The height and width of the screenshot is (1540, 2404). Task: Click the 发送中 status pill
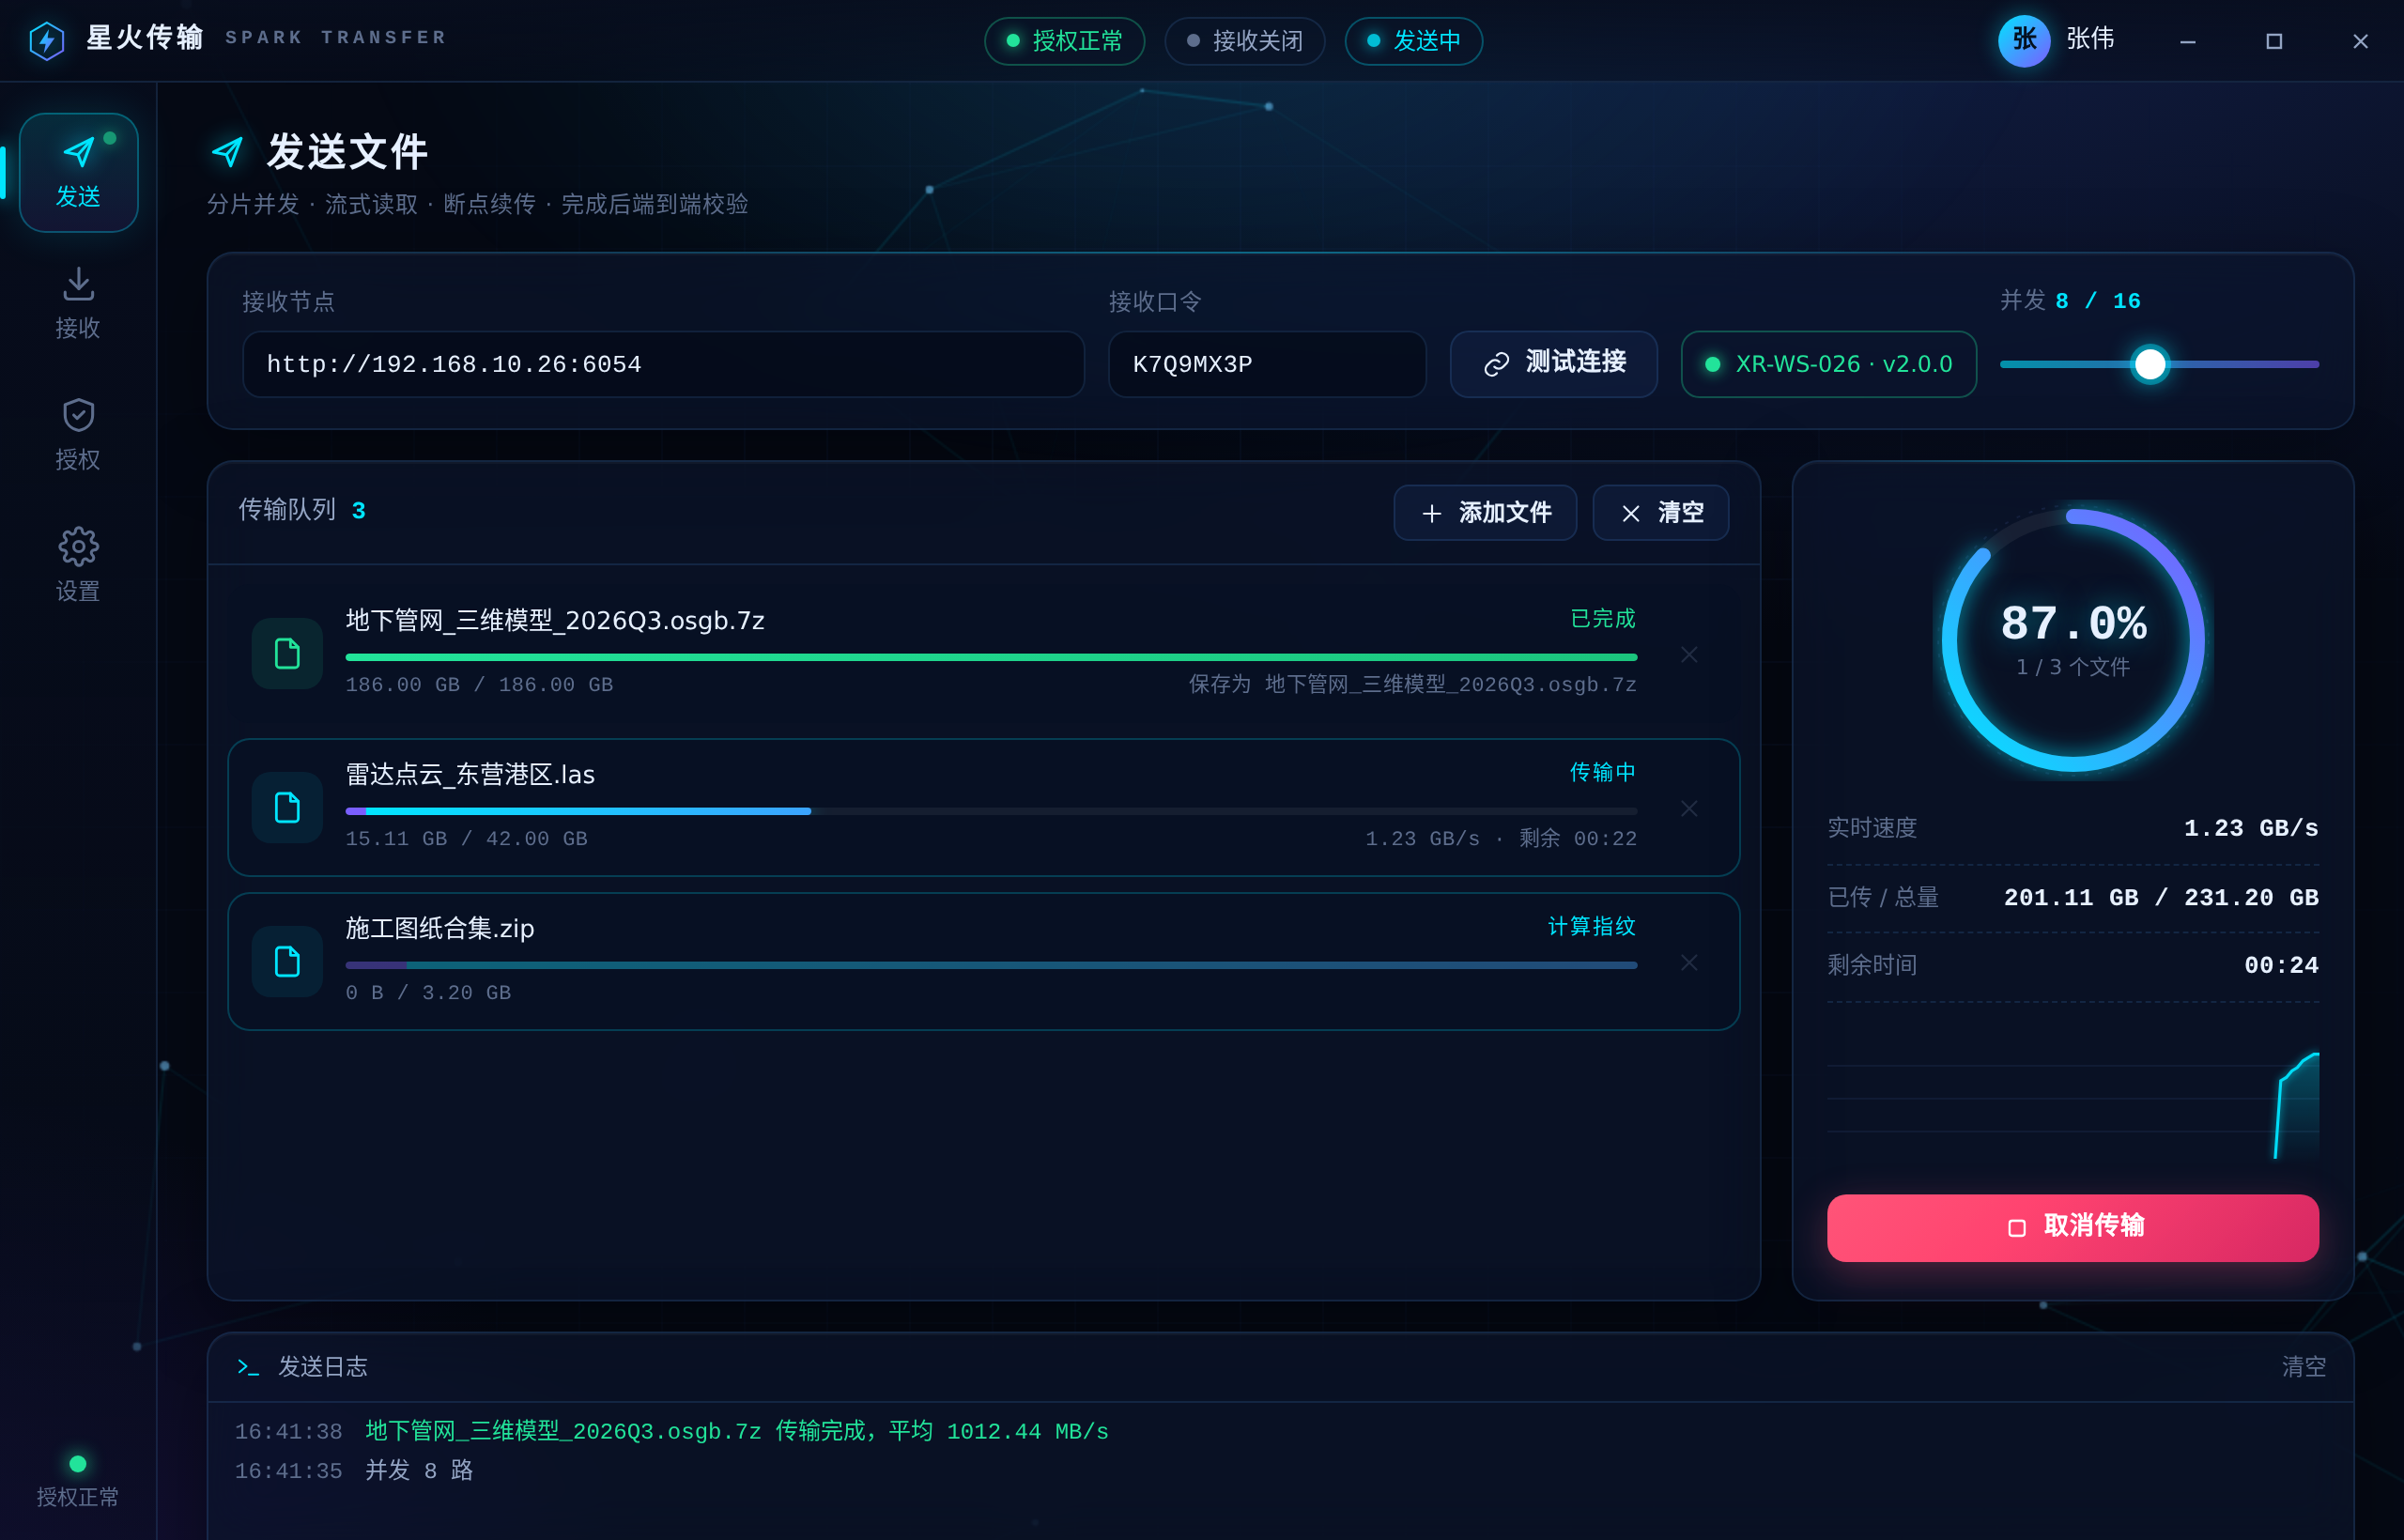[x=1413, y=41]
